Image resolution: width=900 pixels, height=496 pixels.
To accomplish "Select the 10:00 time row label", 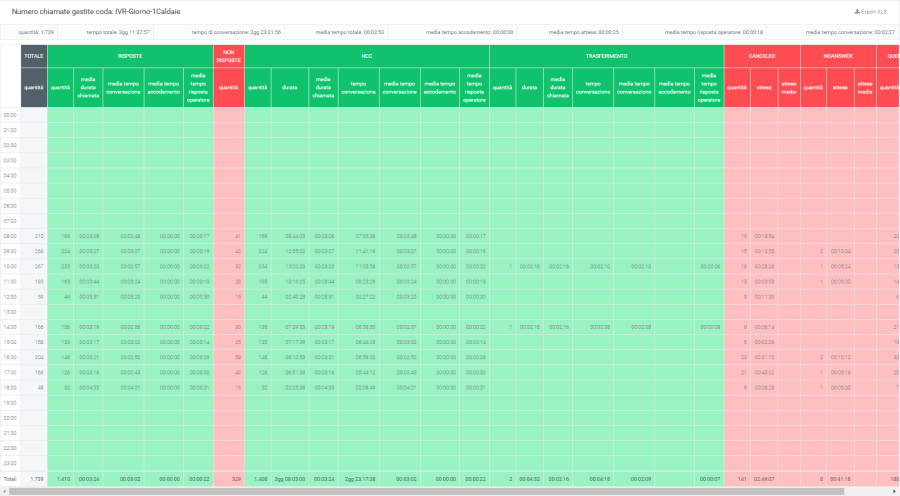I will (10, 266).
